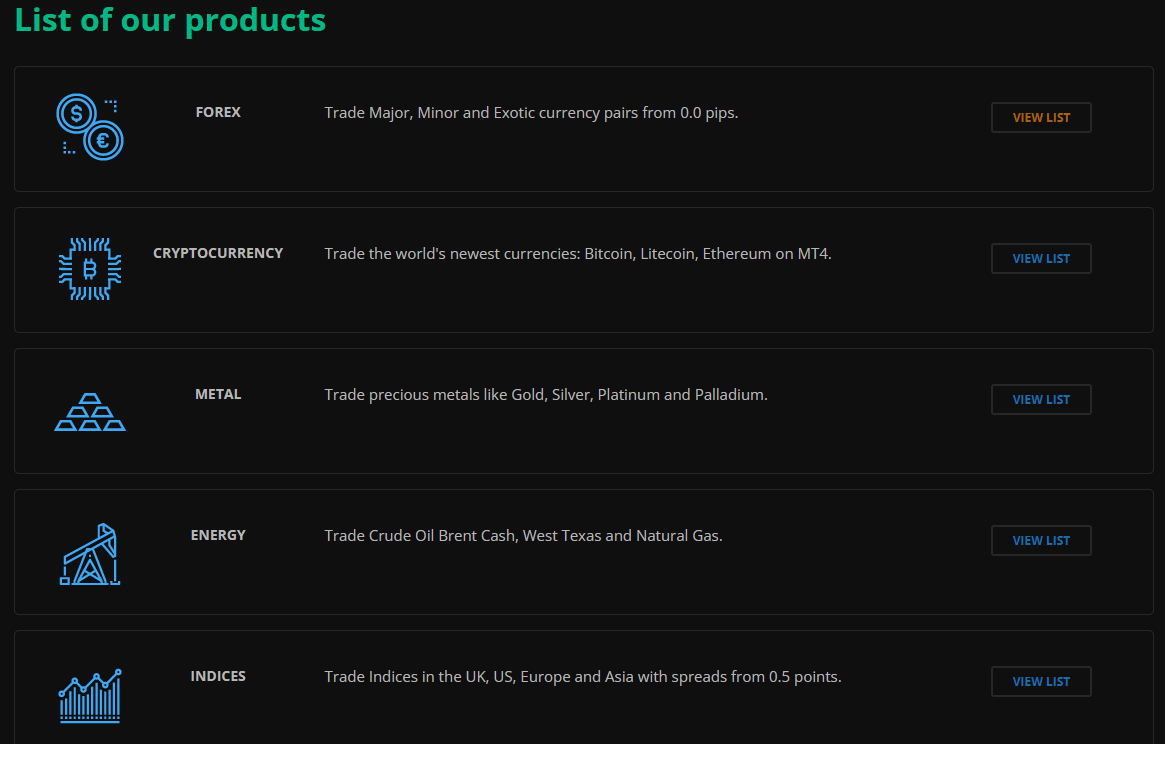1165x758 pixels.
Task: Open the Indices VIEW LIST button
Action: pos(1041,681)
